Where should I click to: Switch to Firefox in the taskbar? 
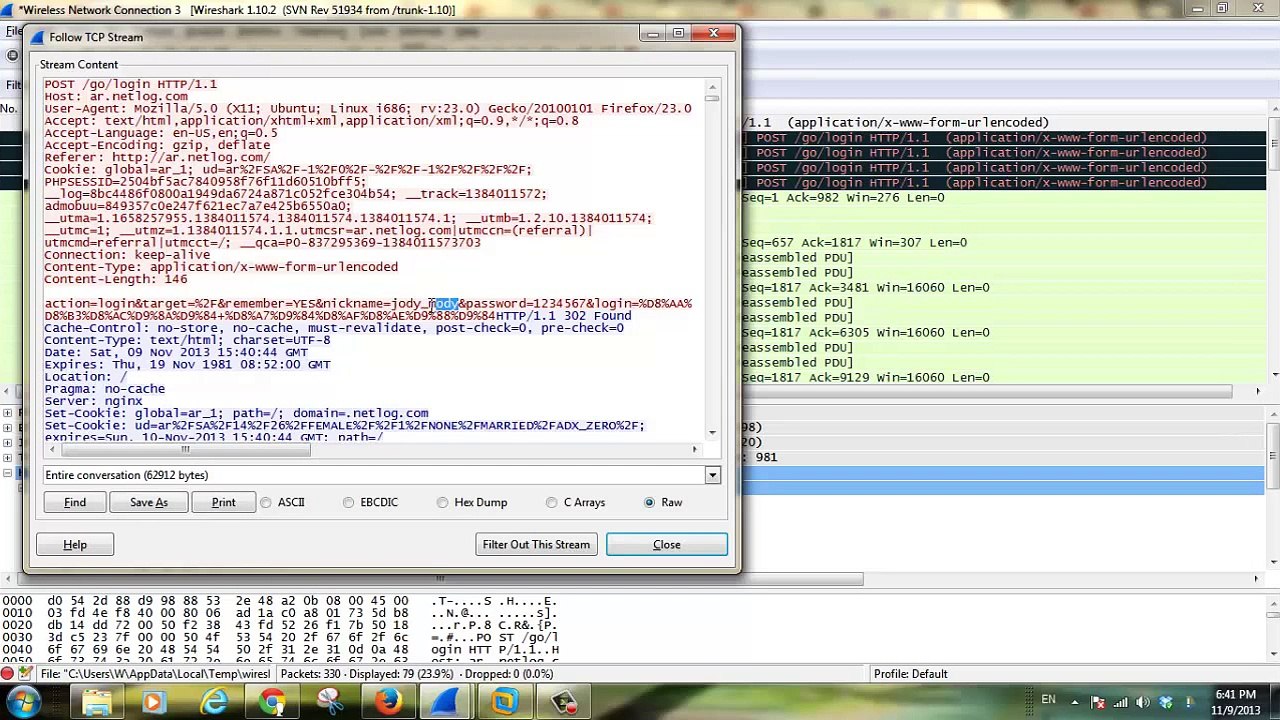(x=388, y=702)
